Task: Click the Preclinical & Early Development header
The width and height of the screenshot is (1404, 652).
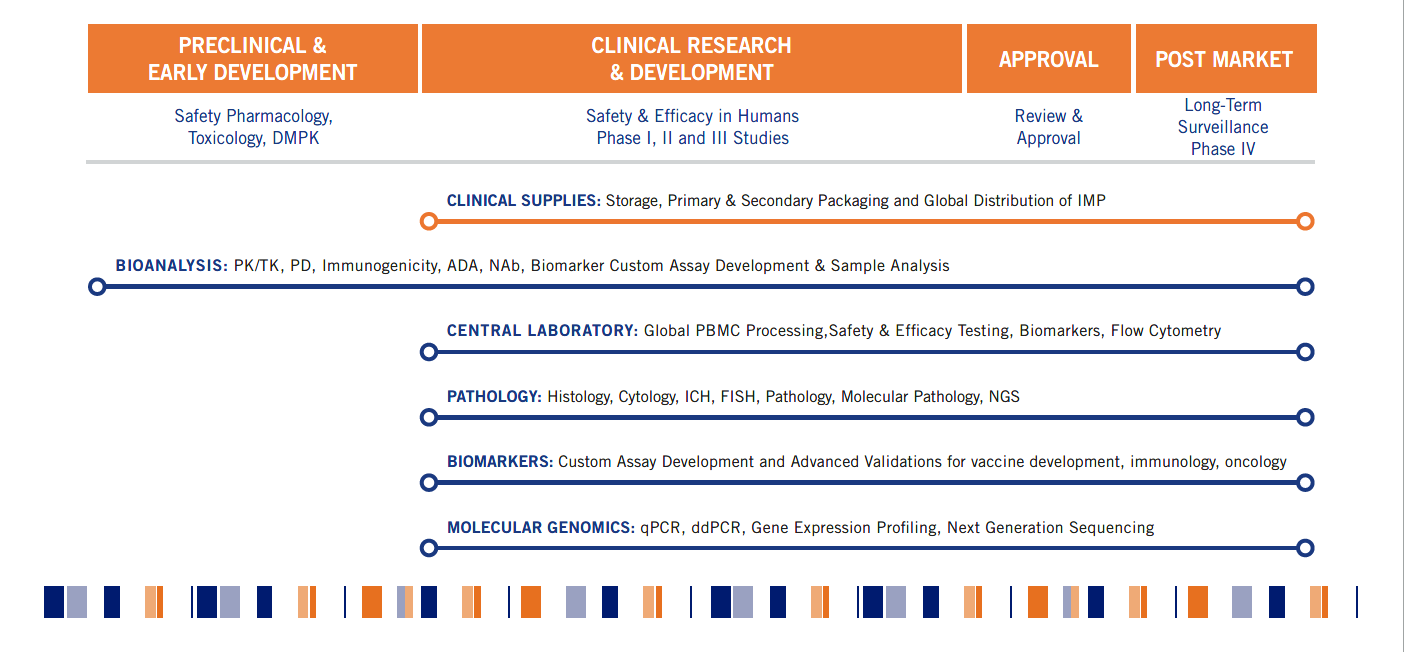Action: tap(253, 59)
